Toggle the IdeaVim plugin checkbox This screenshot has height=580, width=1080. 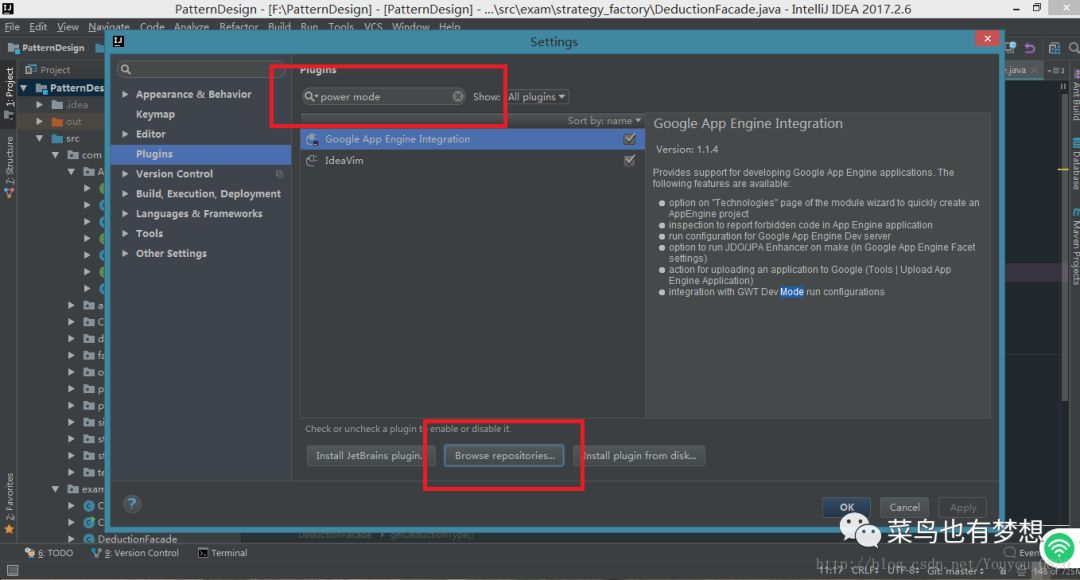pyautogui.click(x=630, y=160)
